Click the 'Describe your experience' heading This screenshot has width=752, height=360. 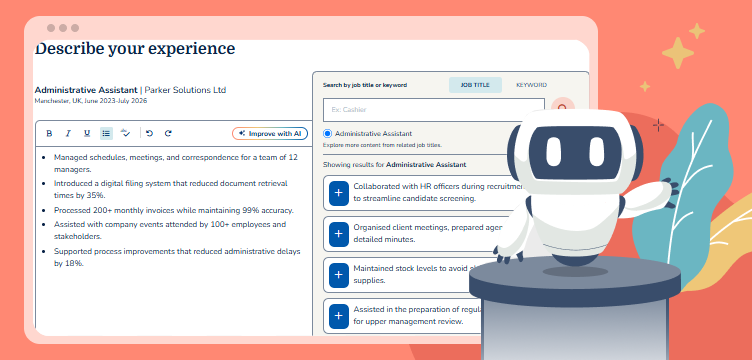(x=135, y=48)
